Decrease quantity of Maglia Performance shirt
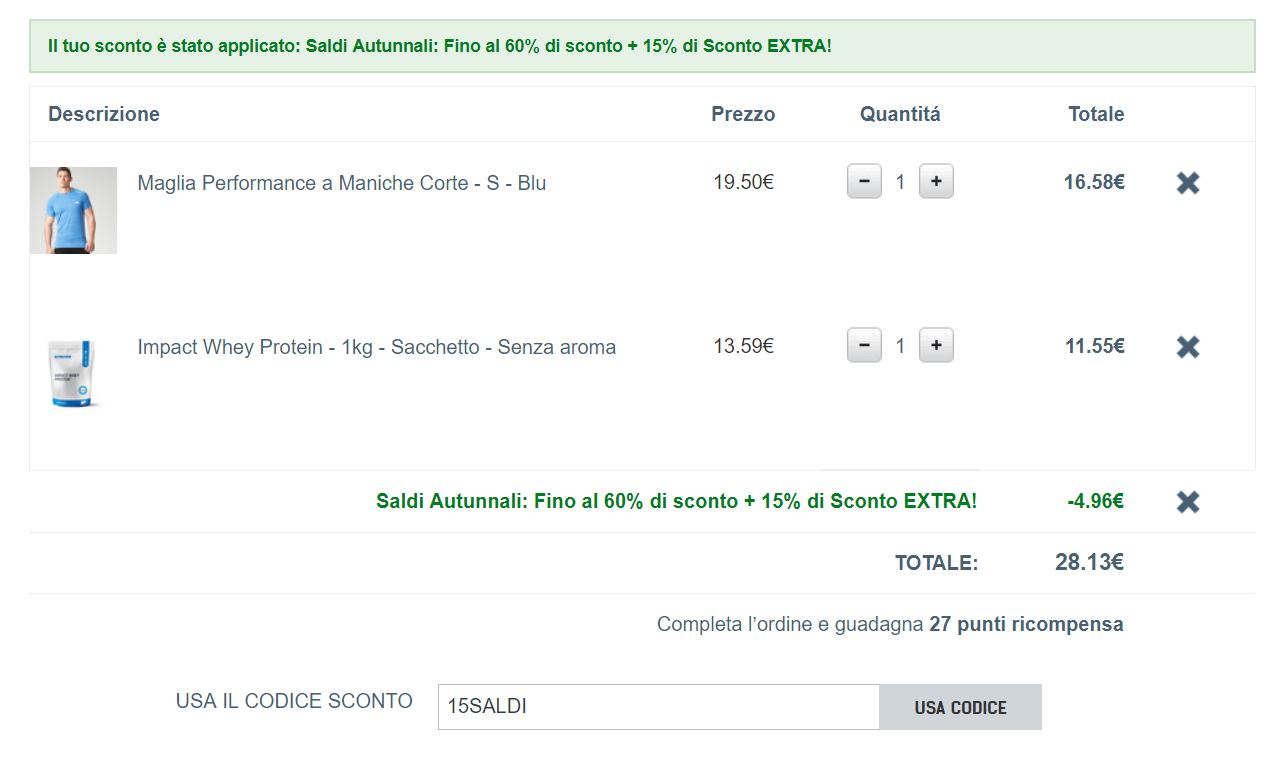 pyautogui.click(x=864, y=182)
